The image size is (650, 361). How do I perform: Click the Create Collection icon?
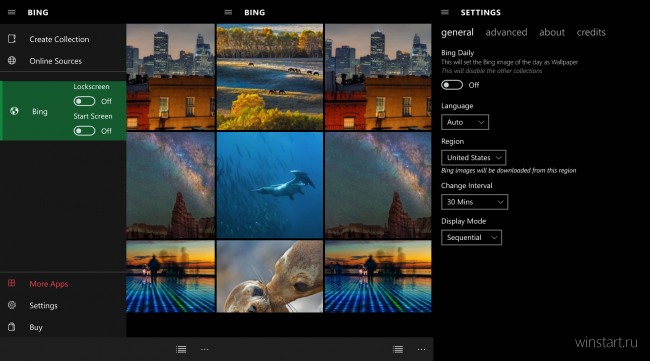click(12, 39)
